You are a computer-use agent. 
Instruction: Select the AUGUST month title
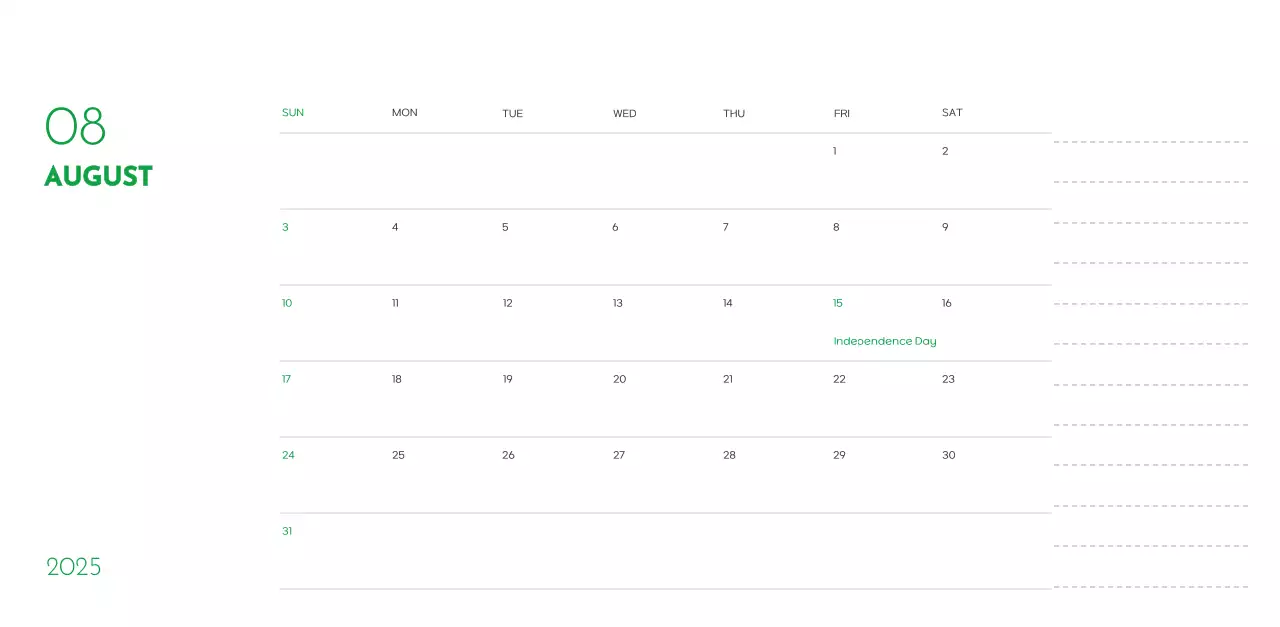pos(97,176)
